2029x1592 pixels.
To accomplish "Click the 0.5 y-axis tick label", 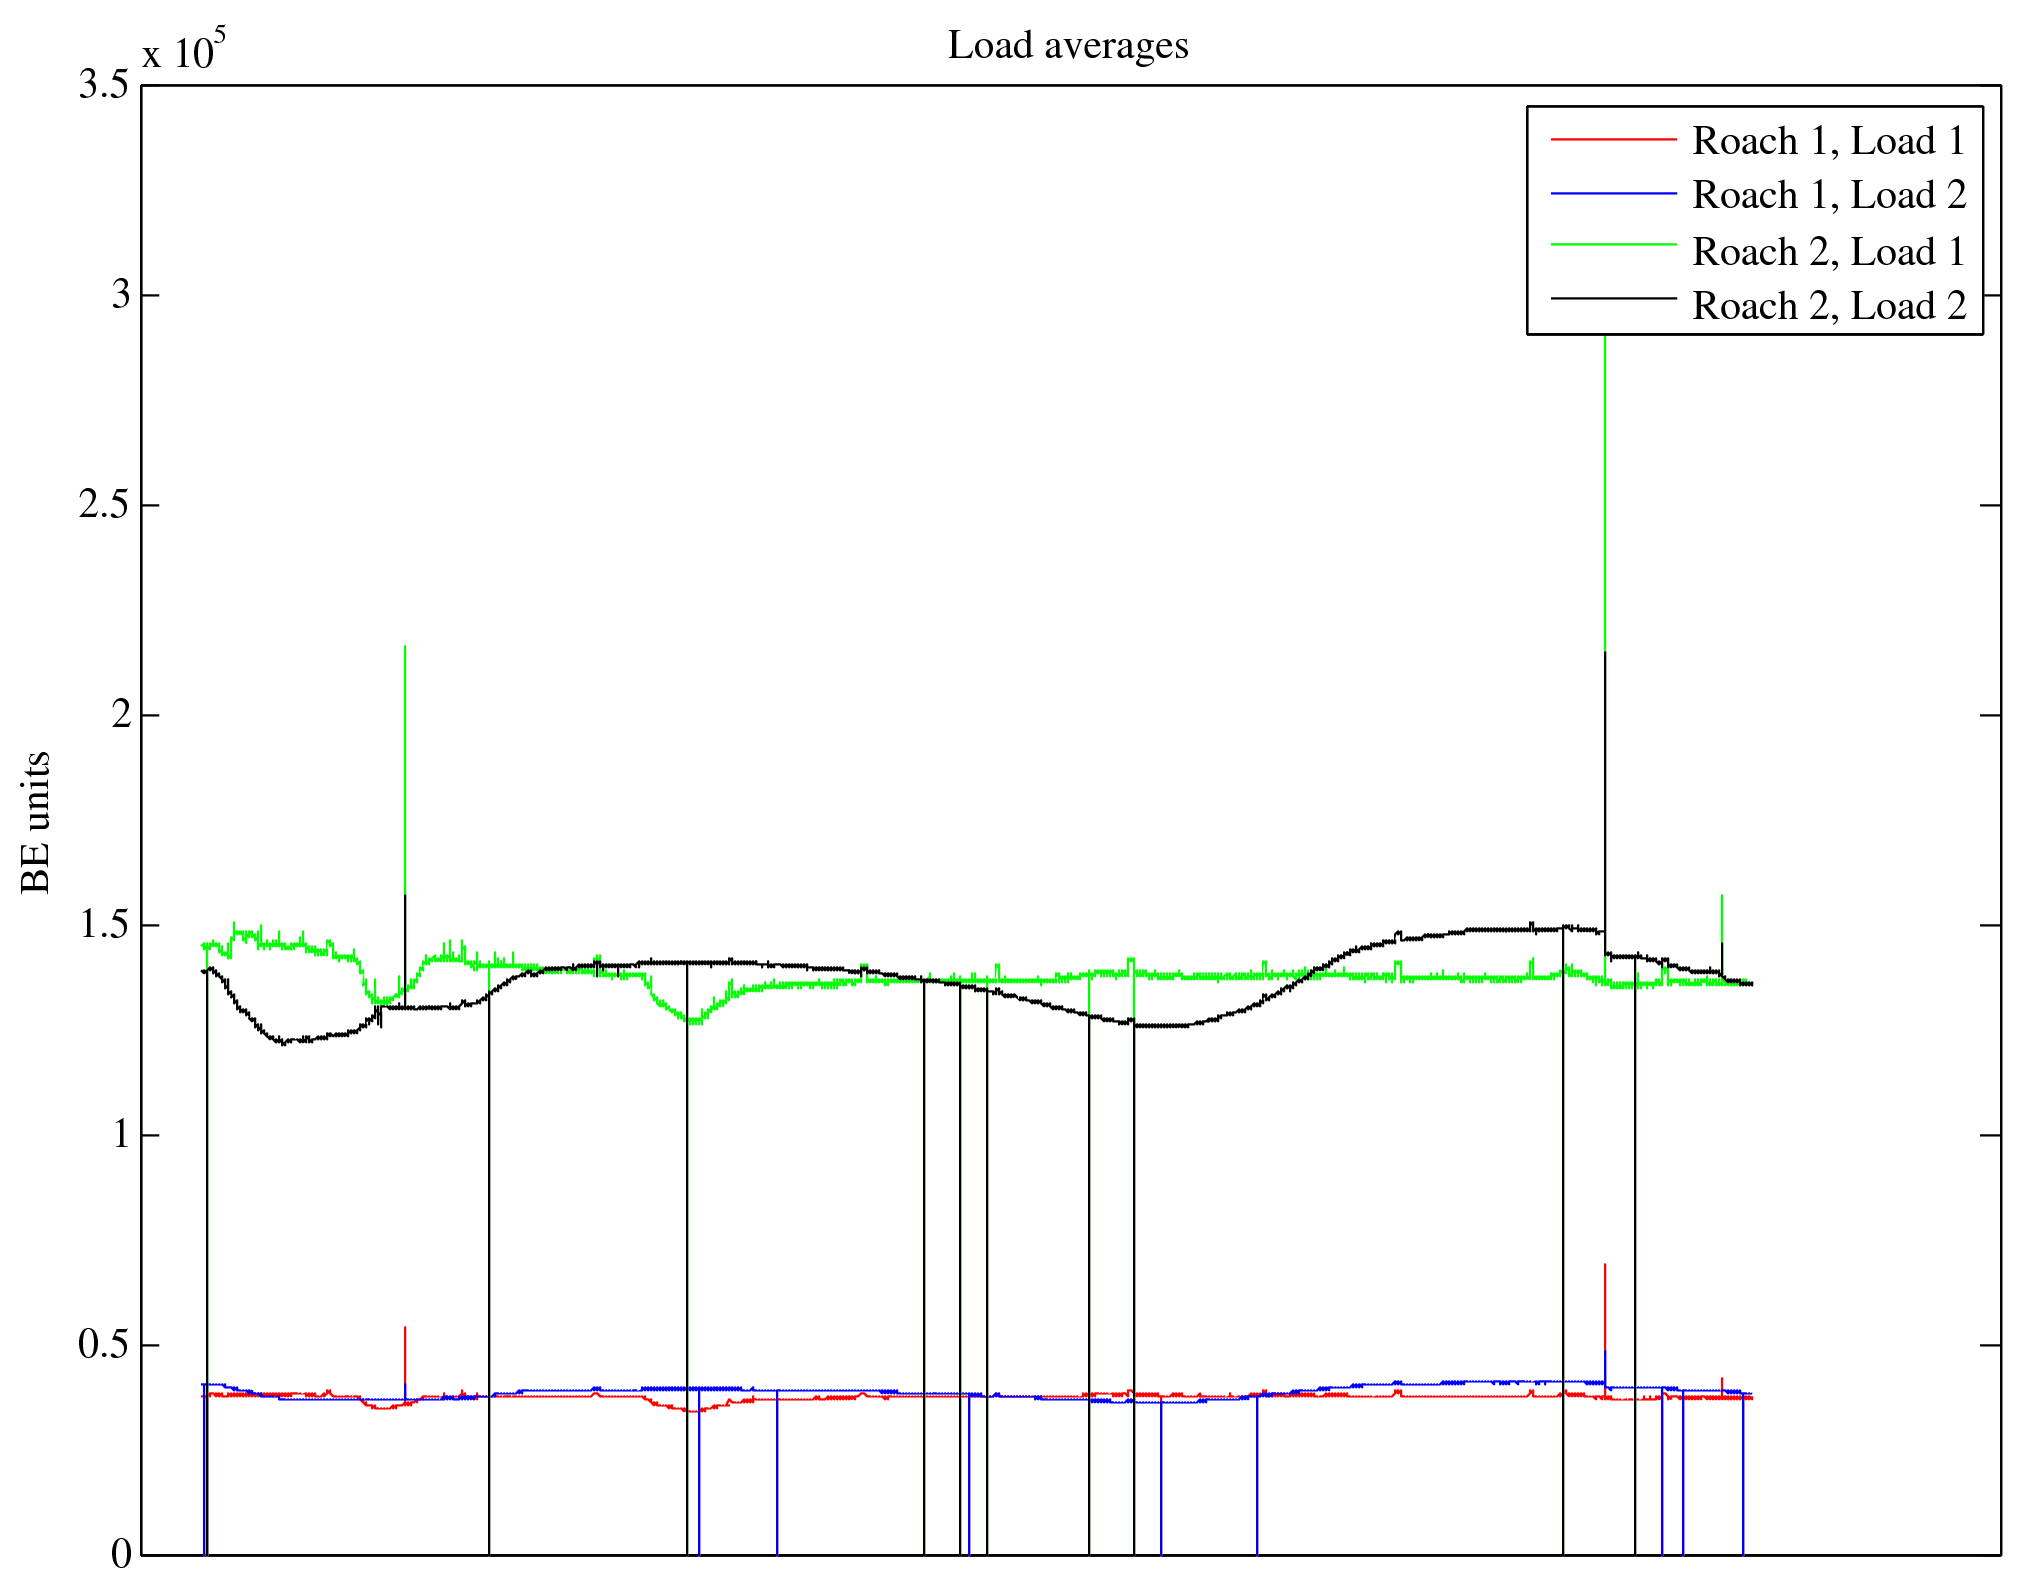I will click(x=104, y=1346).
